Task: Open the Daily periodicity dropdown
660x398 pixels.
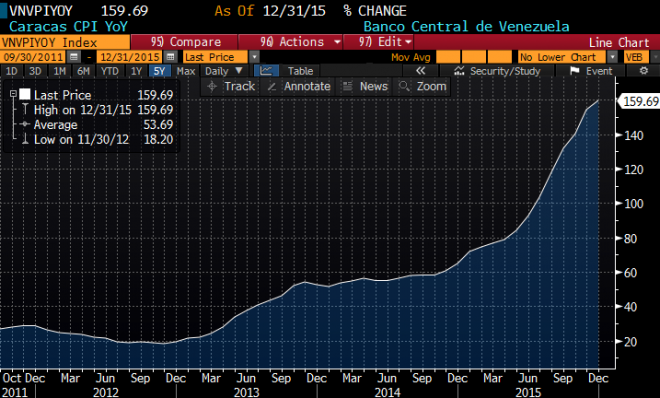Action: point(224,71)
